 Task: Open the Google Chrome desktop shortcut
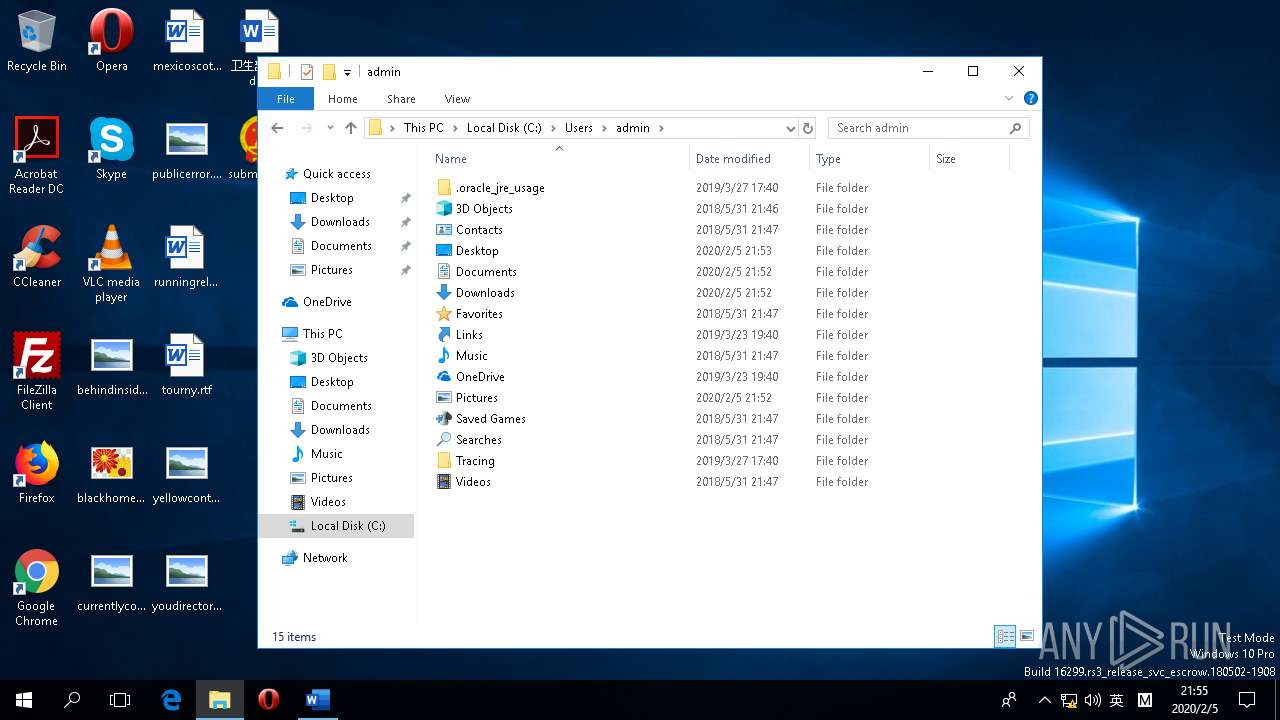(37, 588)
